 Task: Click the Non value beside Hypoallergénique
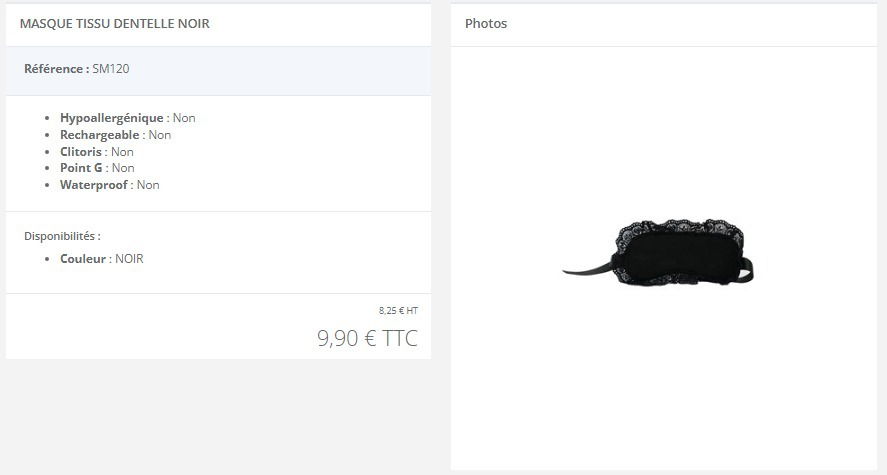click(x=184, y=118)
